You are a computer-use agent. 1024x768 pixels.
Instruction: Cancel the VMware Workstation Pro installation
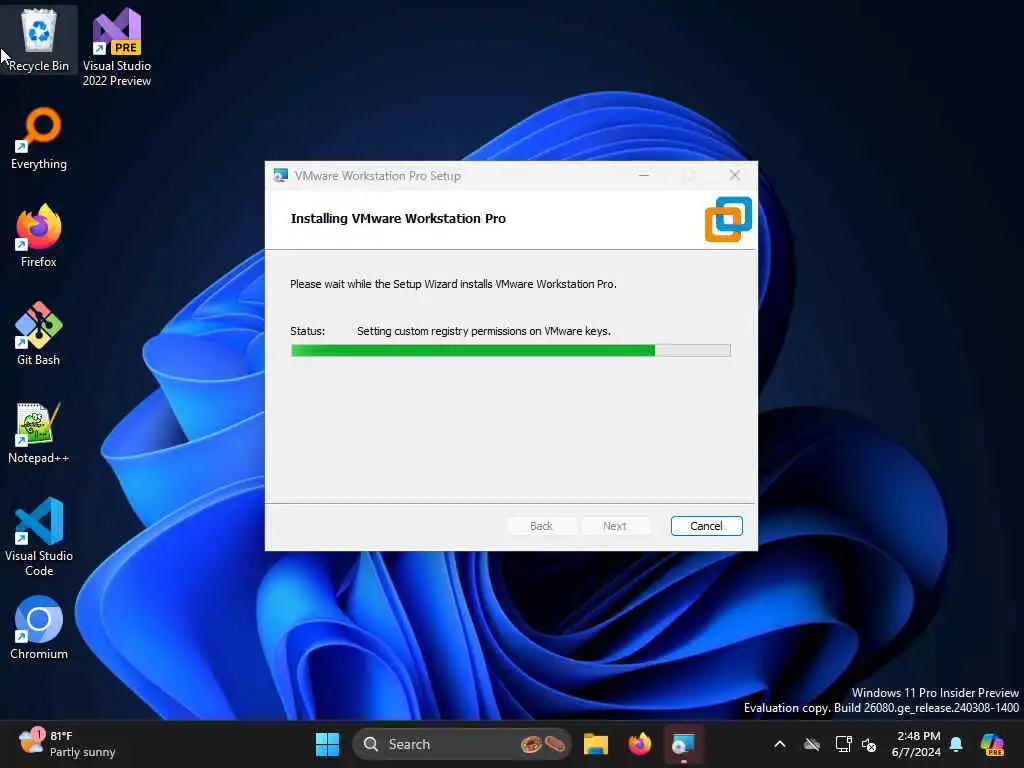tap(707, 526)
